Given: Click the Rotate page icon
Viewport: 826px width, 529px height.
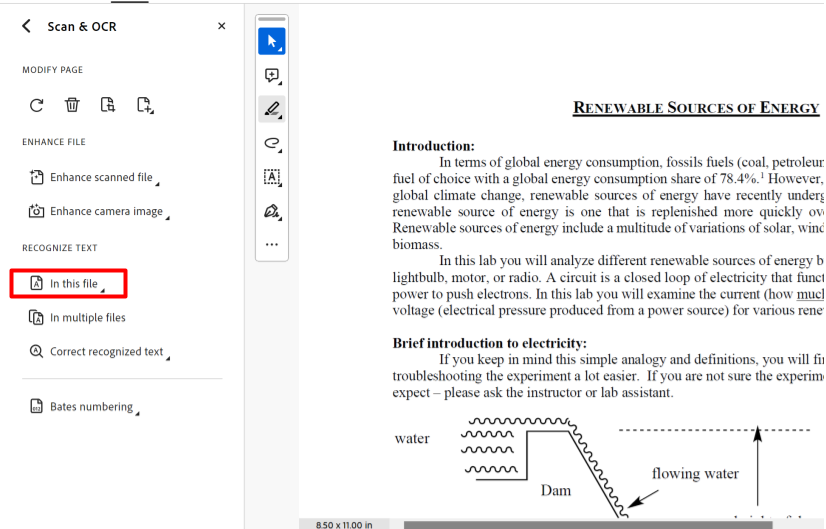Looking at the screenshot, I should (x=37, y=105).
